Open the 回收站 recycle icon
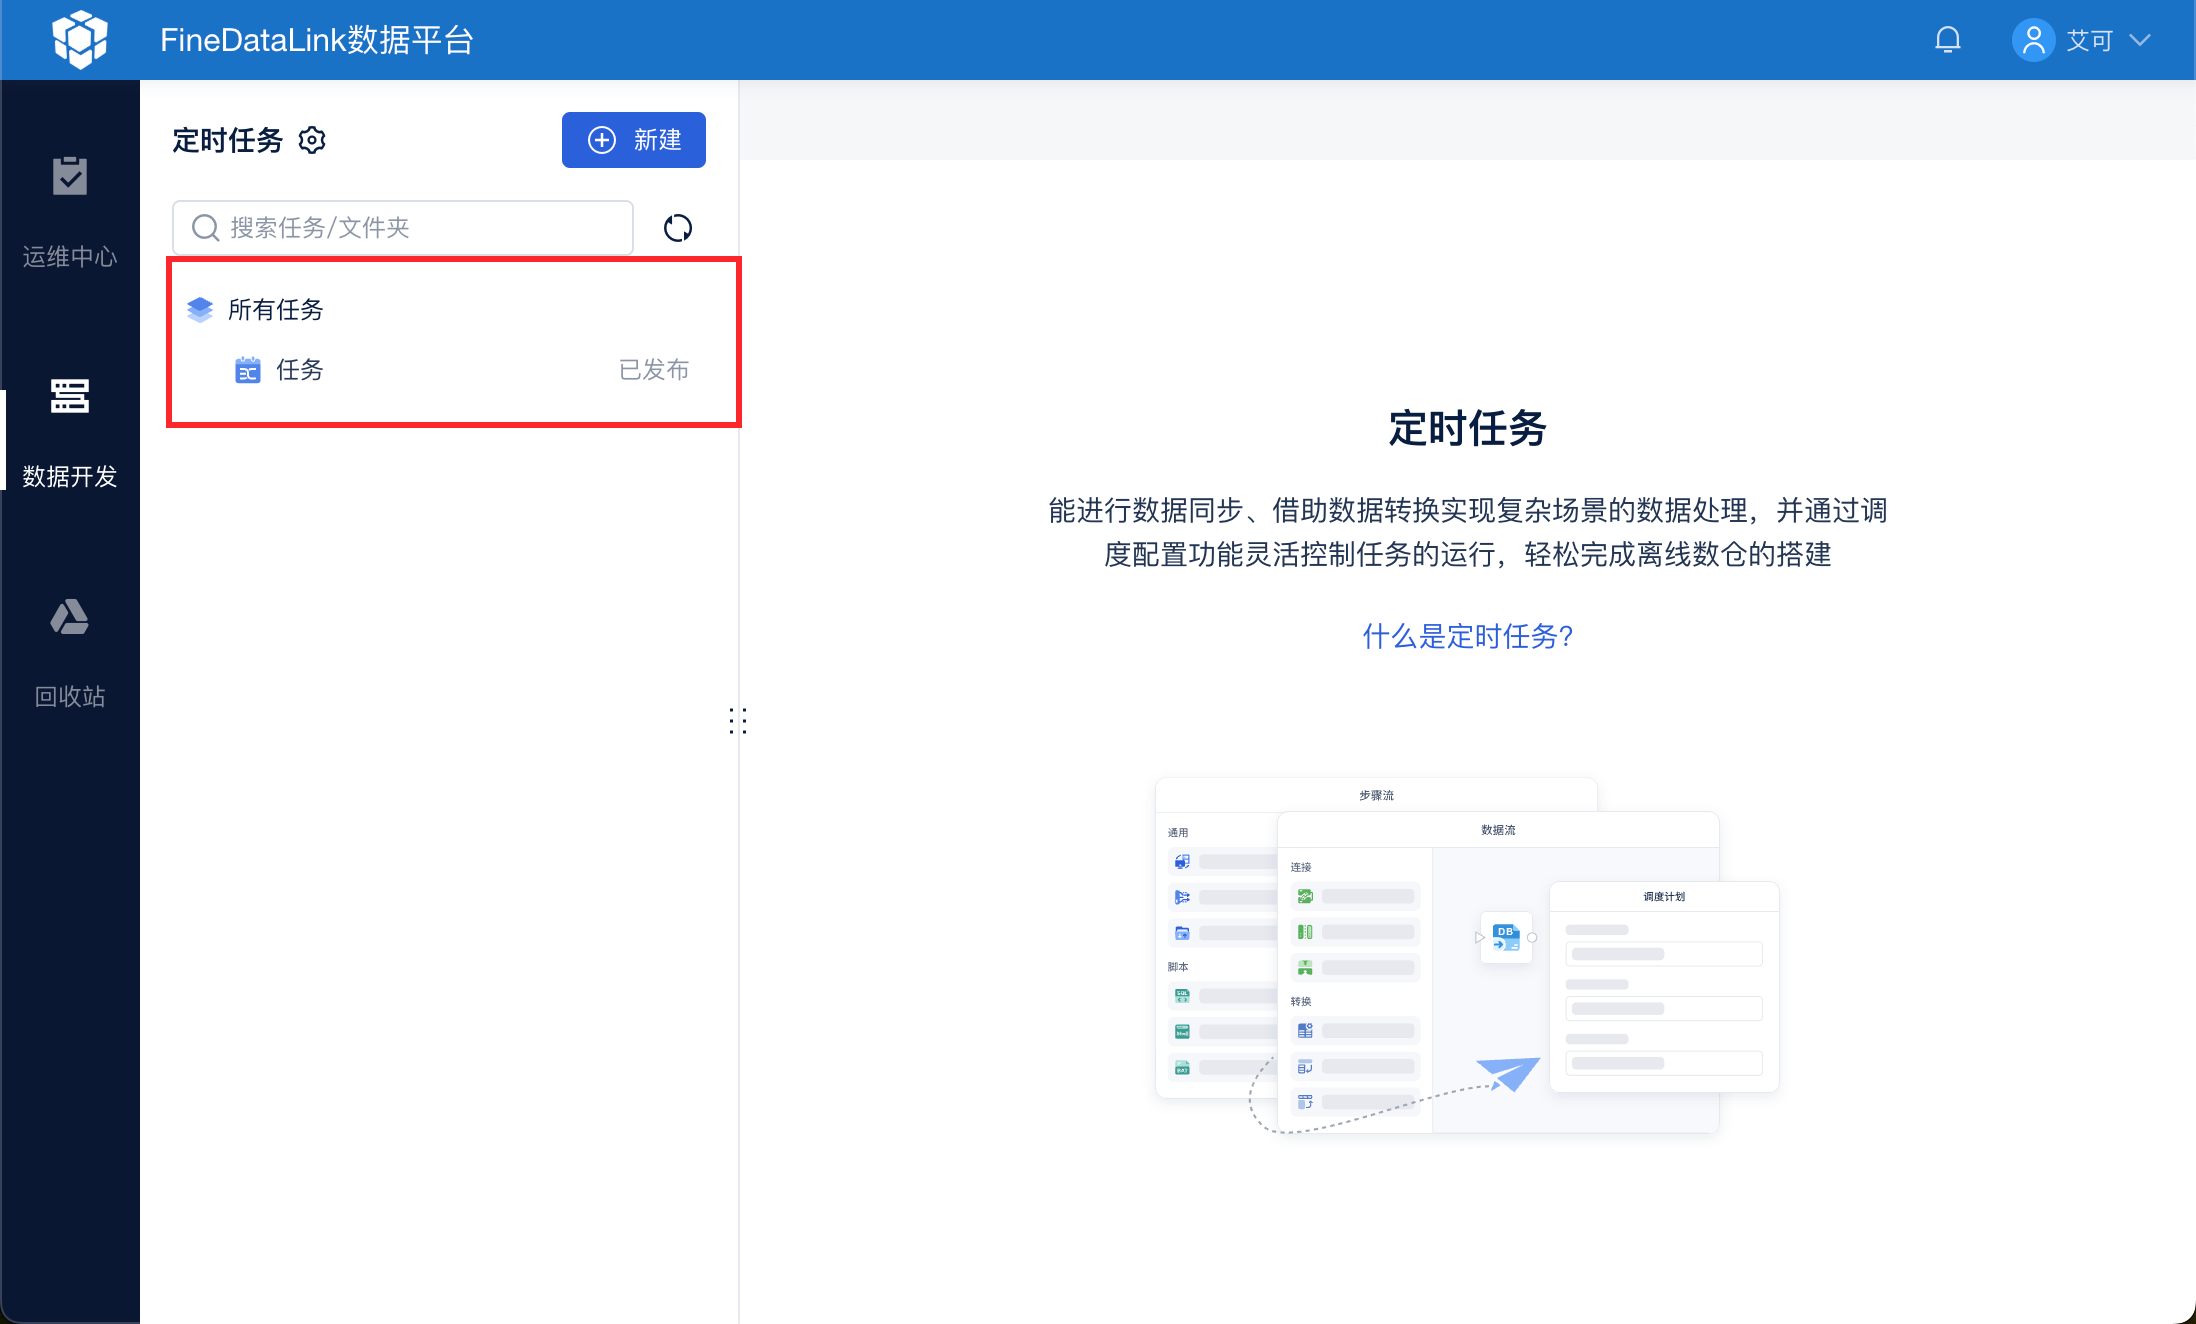The image size is (2196, 1324). (70, 617)
